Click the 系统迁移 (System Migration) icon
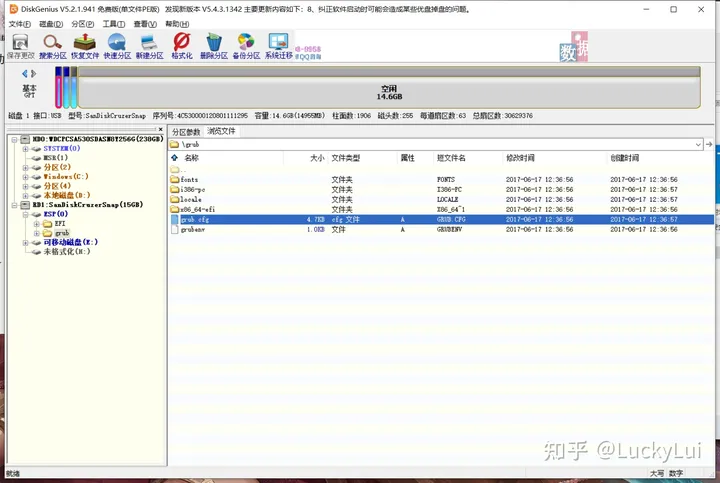 279,47
